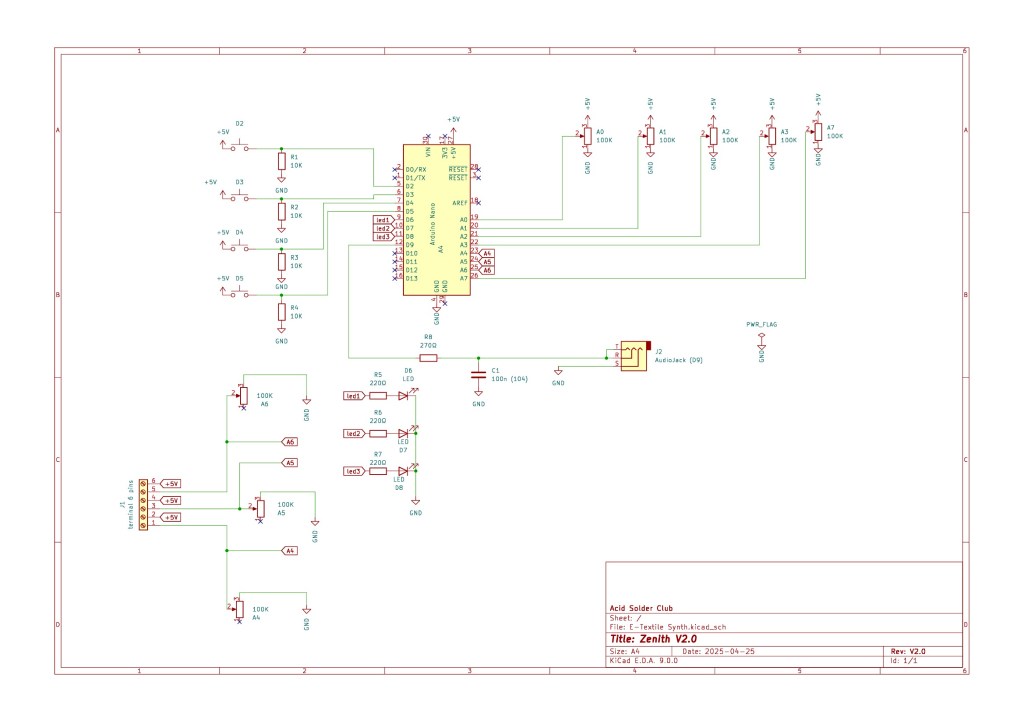Select the Title: Zenith V2.0 field
The image size is (1024, 723).
tap(654, 638)
